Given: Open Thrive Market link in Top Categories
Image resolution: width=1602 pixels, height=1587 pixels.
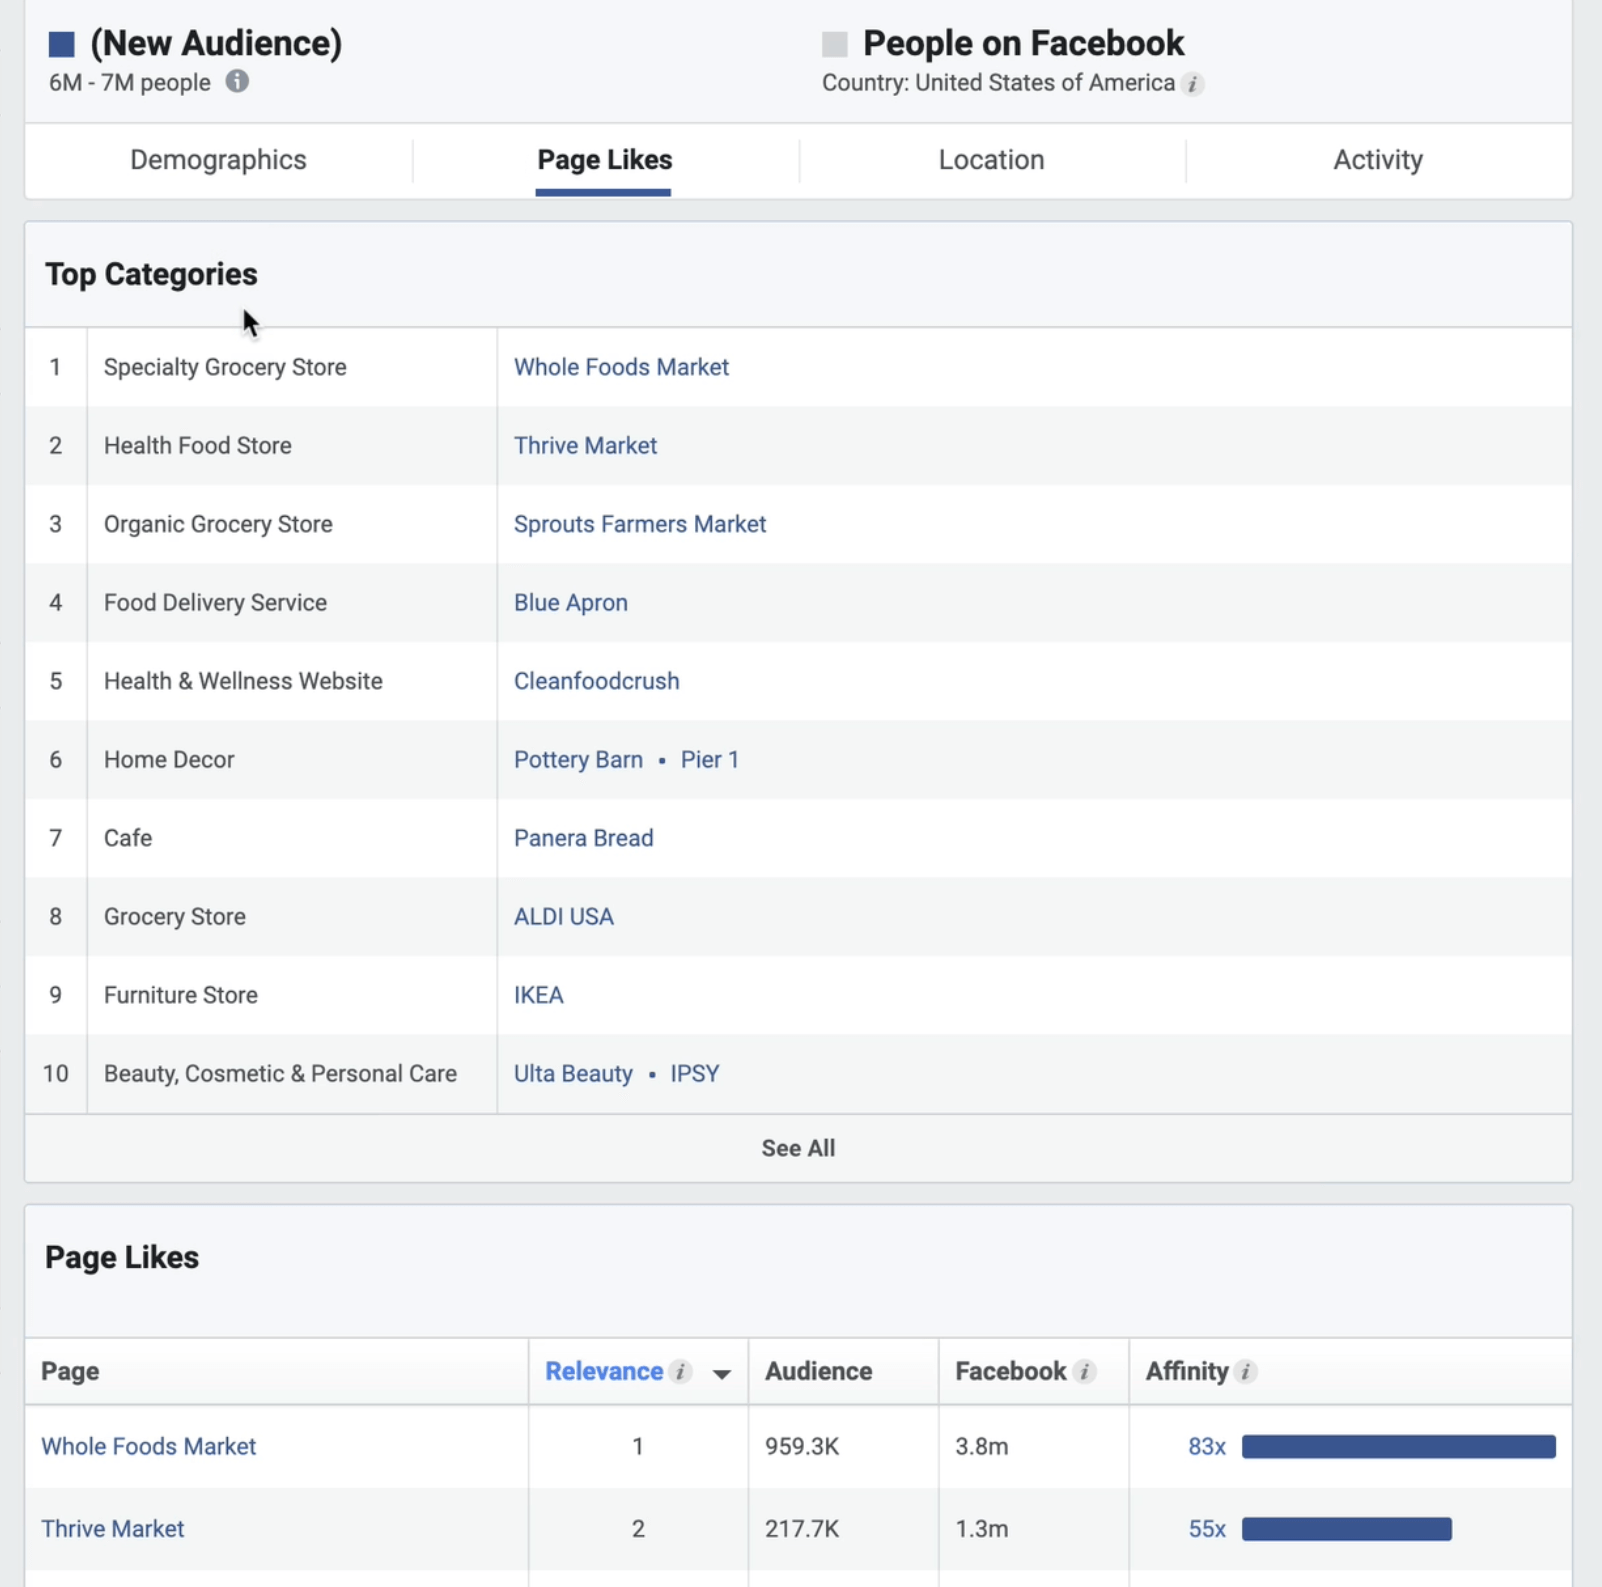Looking at the screenshot, I should [x=585, y=446].
